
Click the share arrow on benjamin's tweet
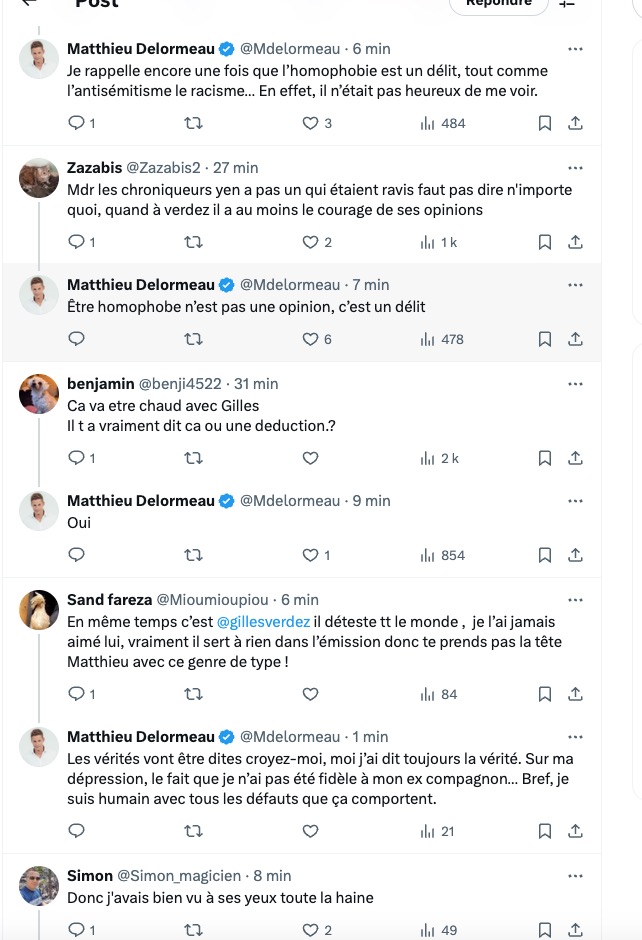[575, 458]
